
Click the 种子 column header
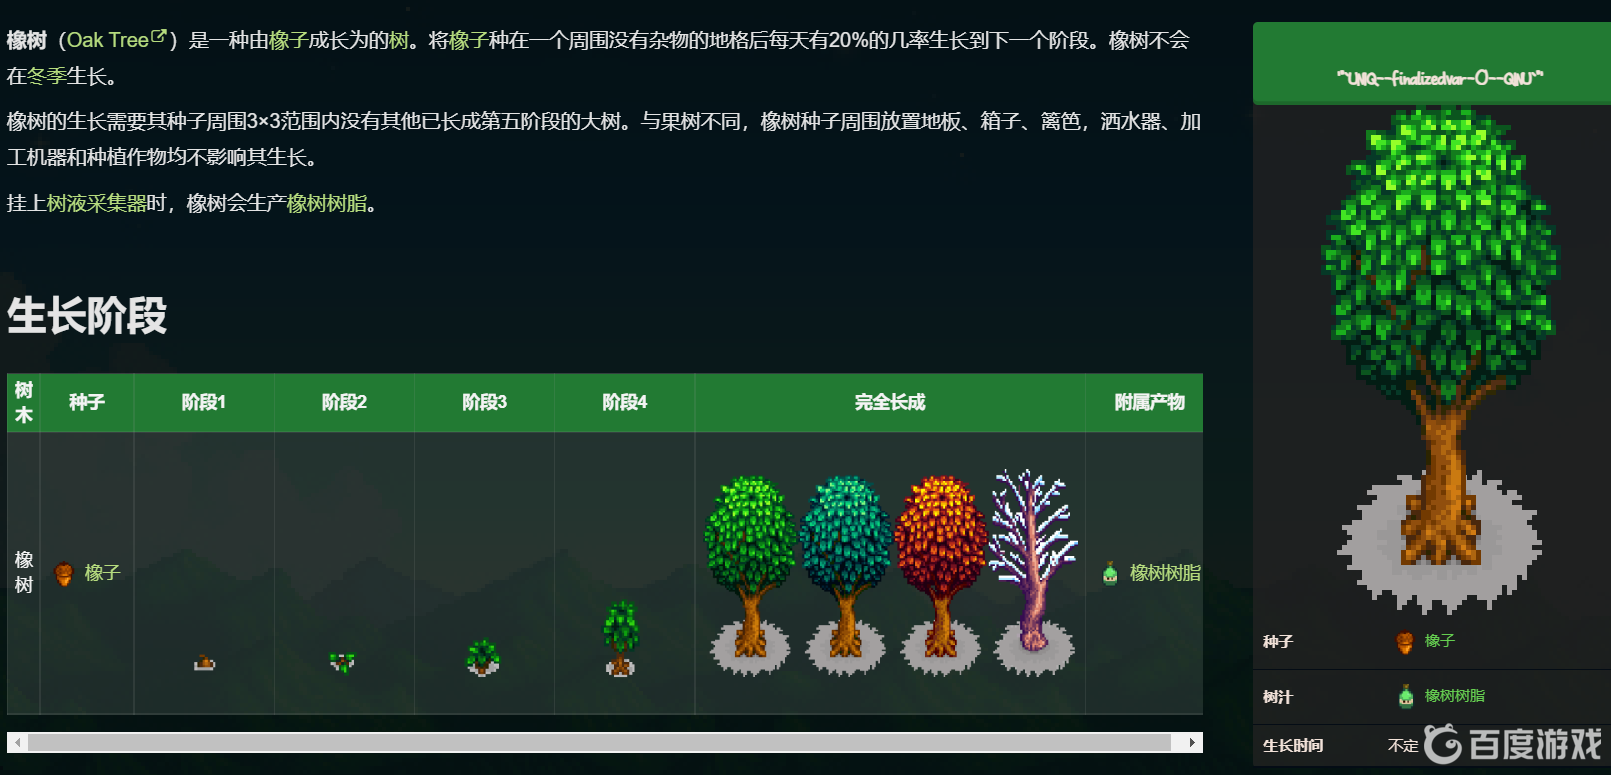point(87,402)
